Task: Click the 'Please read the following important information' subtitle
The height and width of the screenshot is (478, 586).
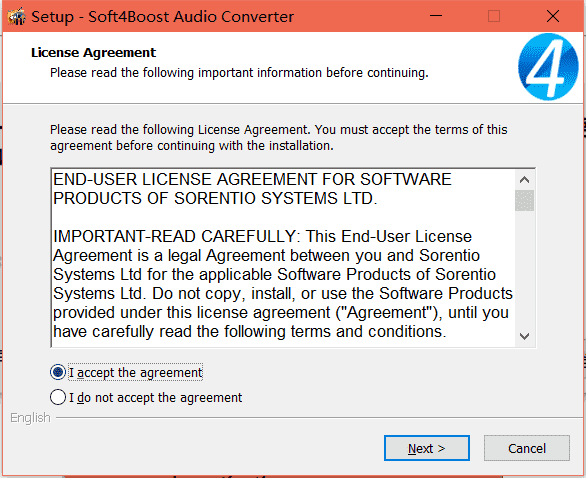Action: tap(239, 73)
